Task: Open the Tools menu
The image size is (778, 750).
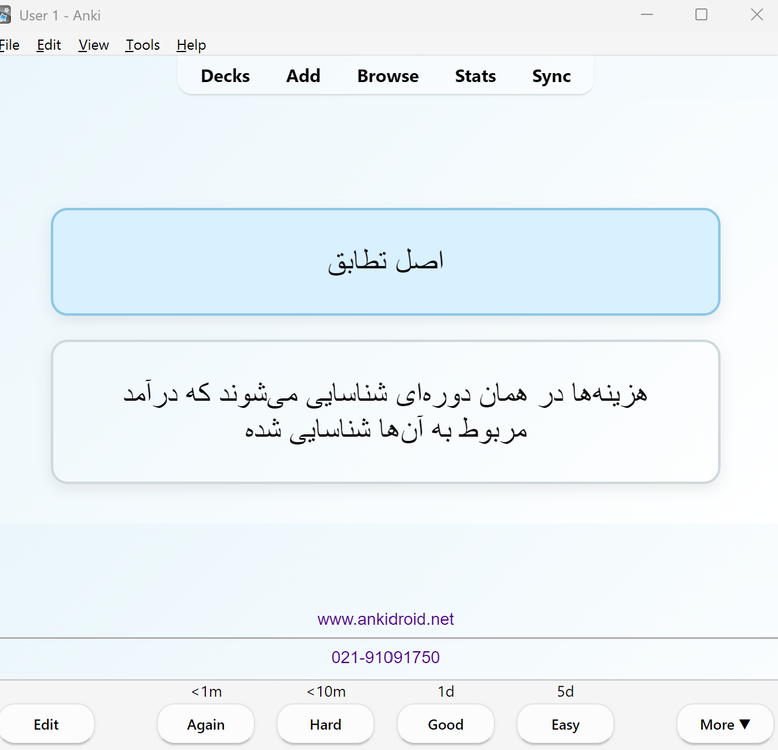Action: [x=142, y=45]
